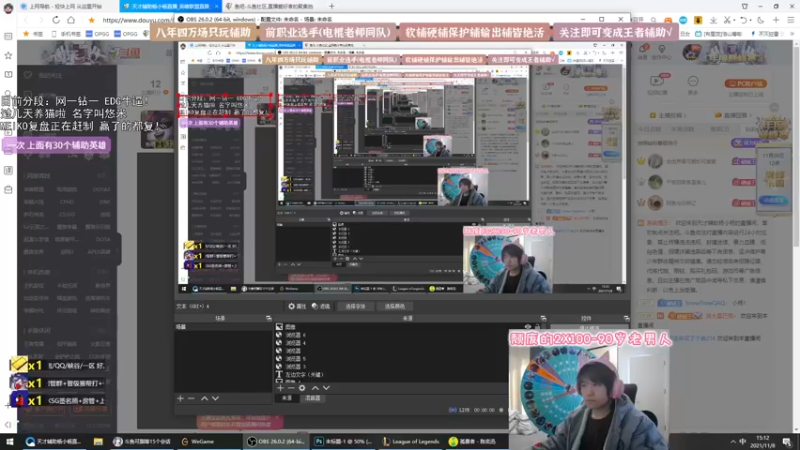Open File Explorer from taskbar
This screenshot has width=800, height=450.
[98, 441]
